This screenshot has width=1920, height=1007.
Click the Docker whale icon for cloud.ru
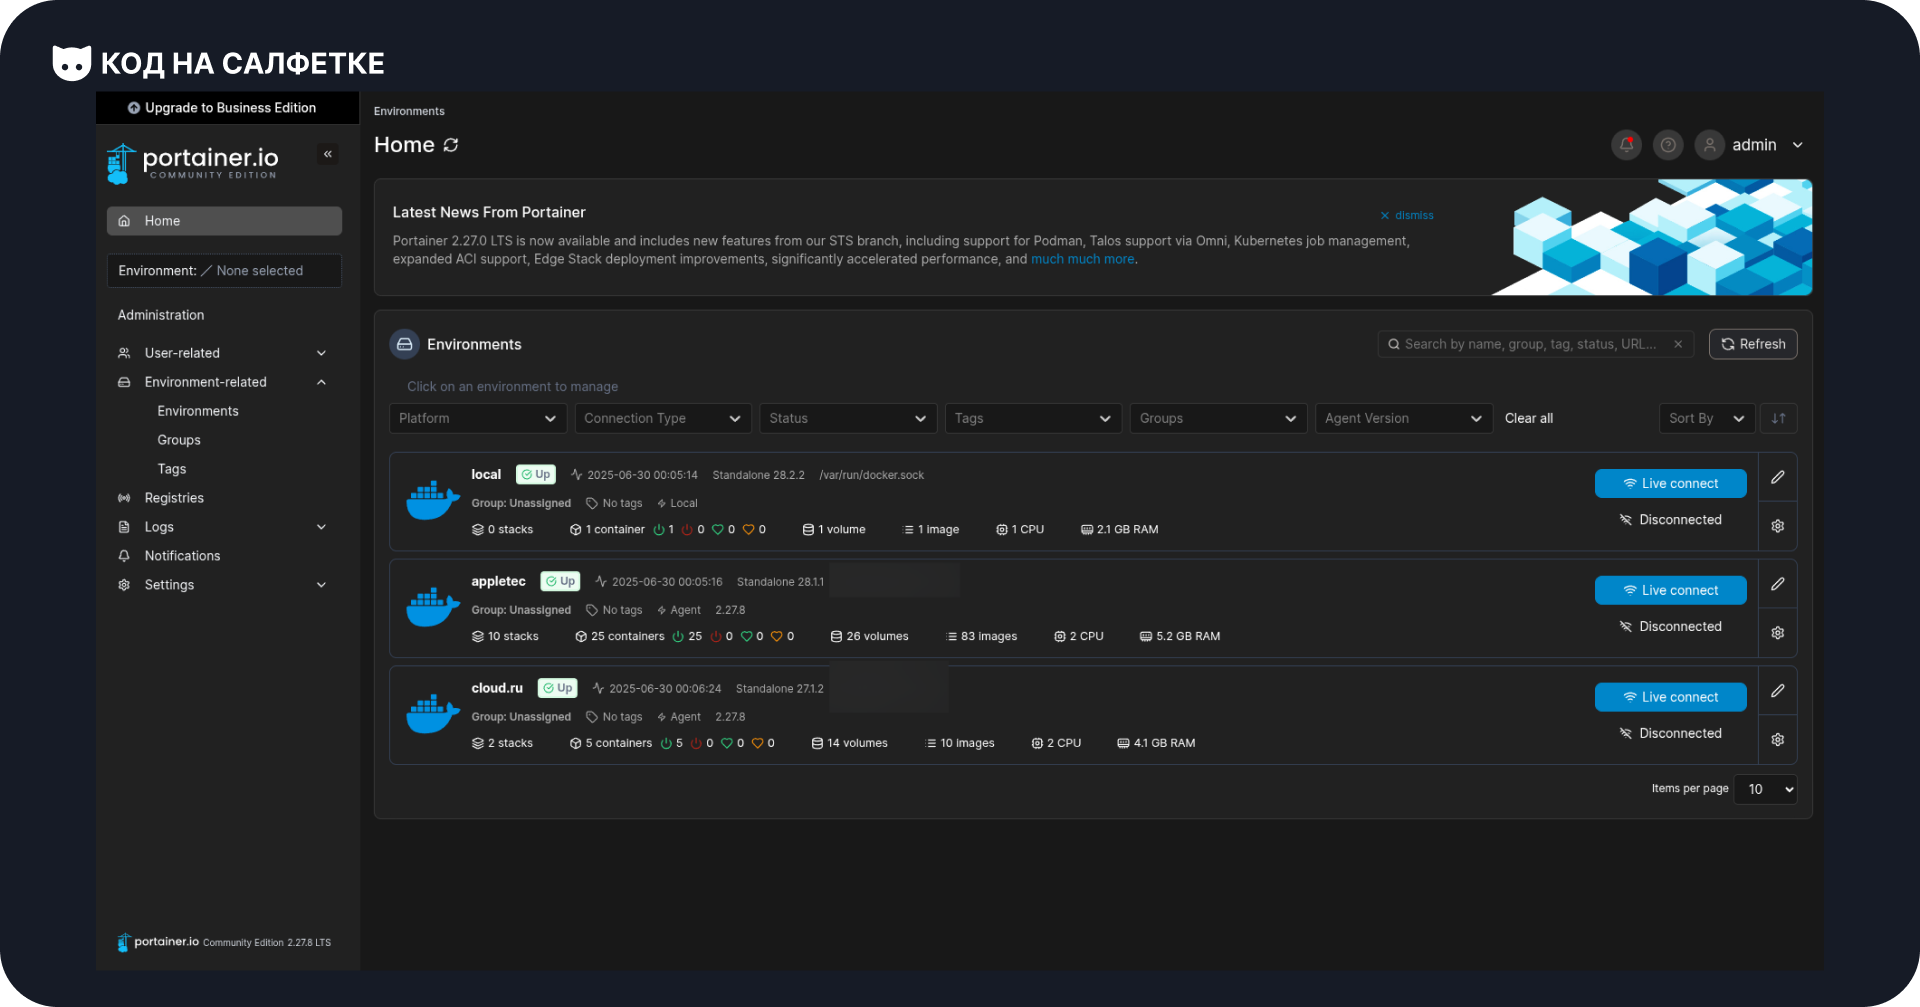(433, 714)
